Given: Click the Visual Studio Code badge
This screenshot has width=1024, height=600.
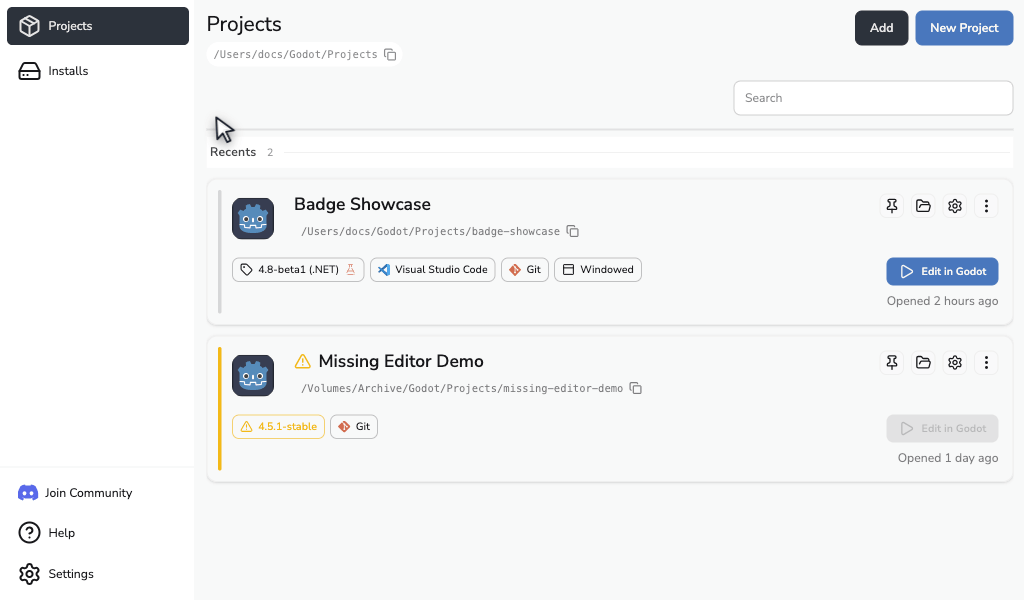Looking at the screenshot, I should (432, 270).
